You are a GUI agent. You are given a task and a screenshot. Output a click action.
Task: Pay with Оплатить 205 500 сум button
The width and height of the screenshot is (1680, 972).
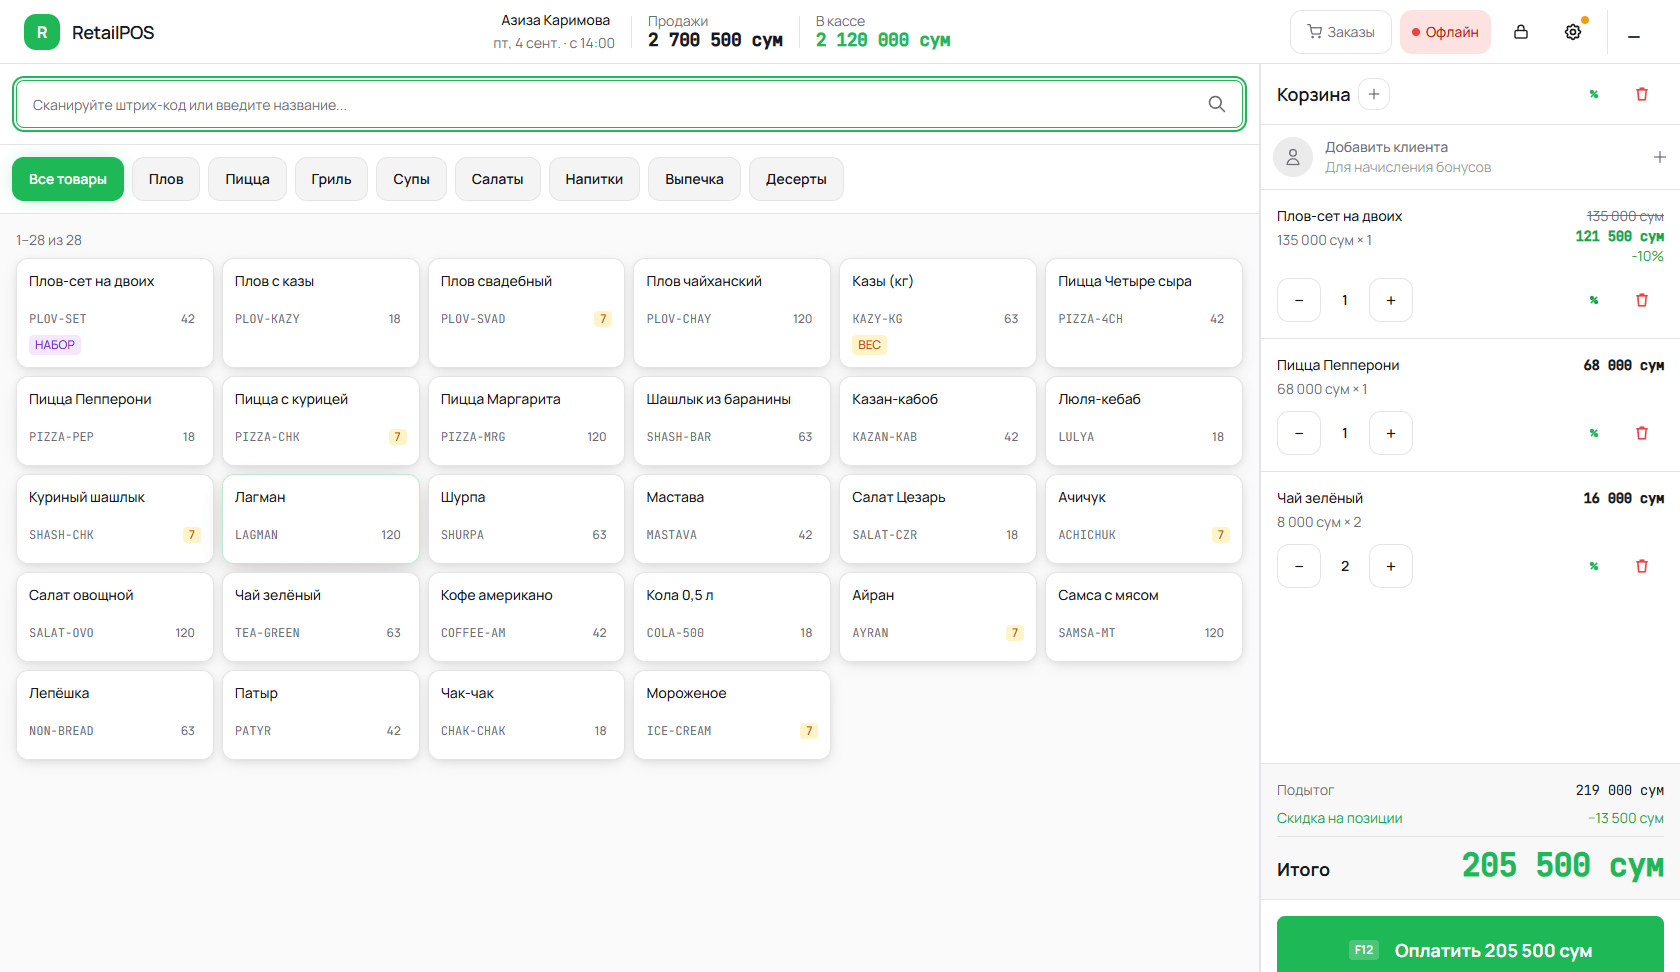point(1470,944)
